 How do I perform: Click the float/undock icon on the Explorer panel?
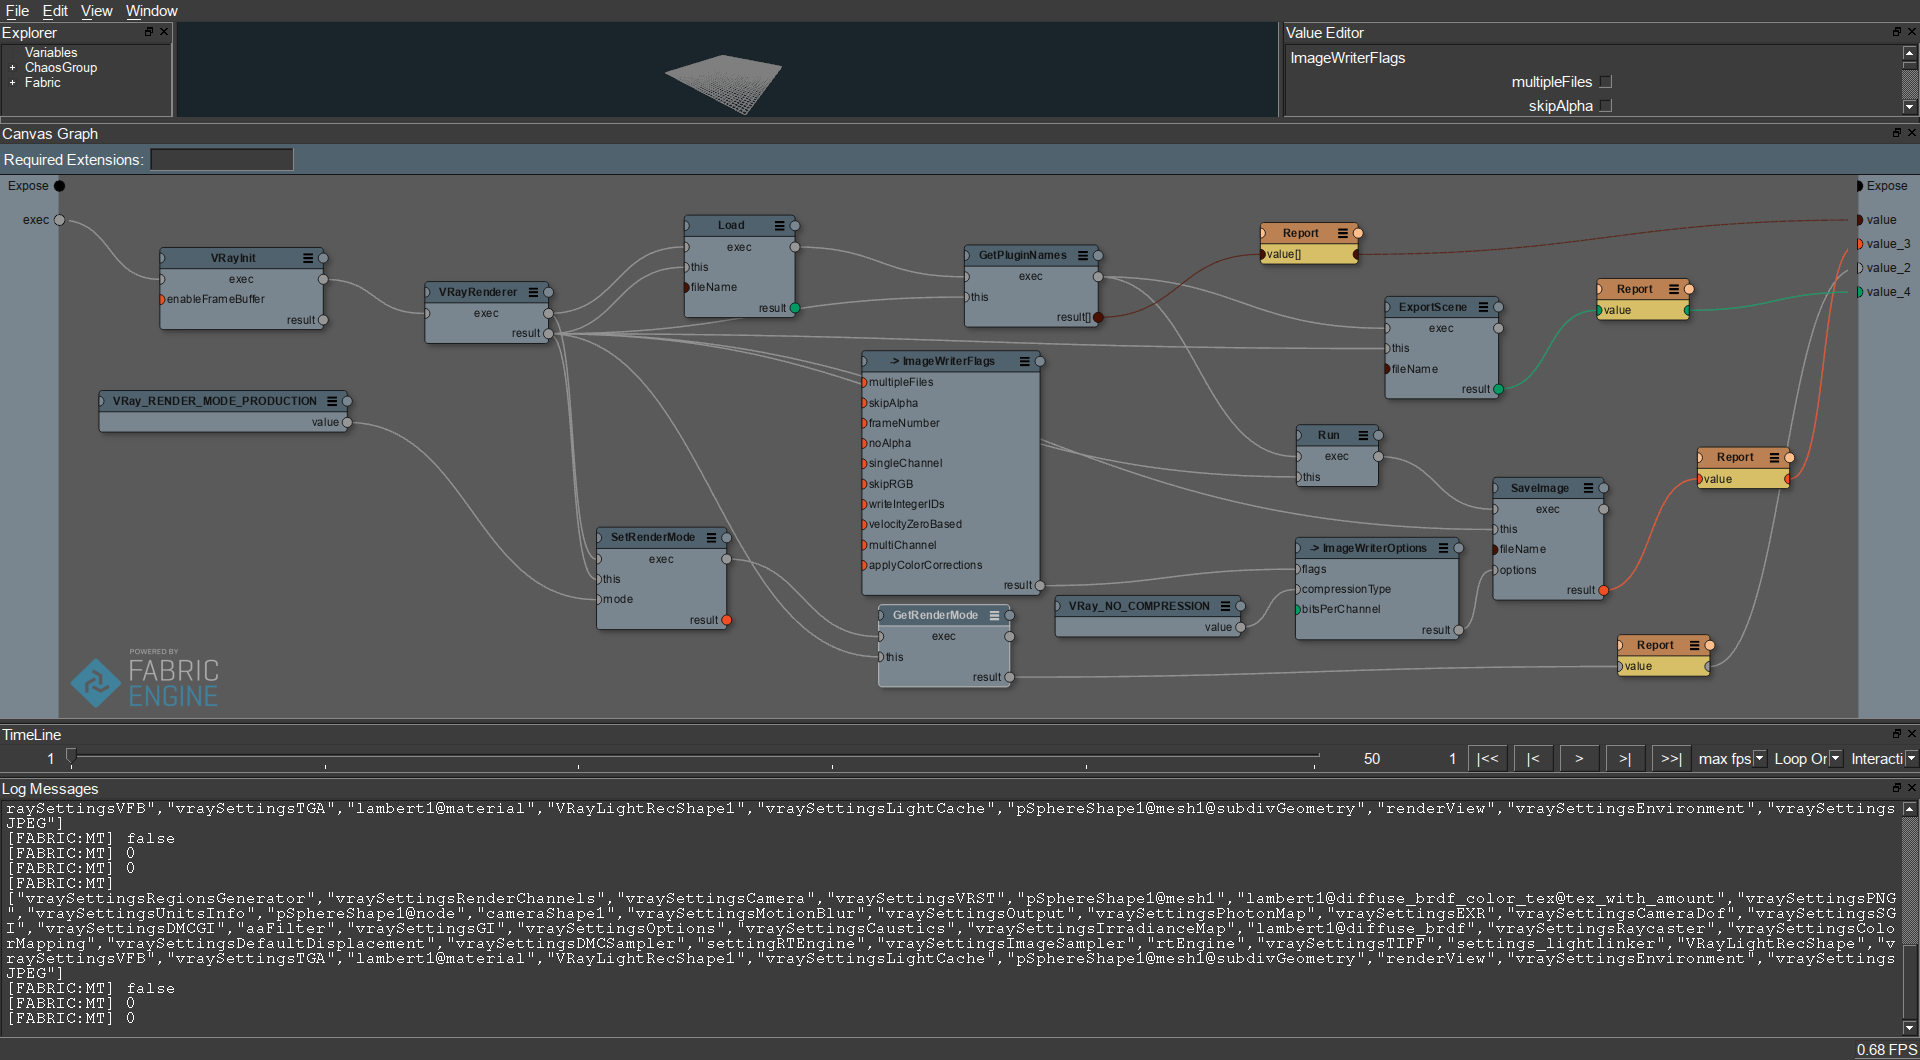point(148,31)
